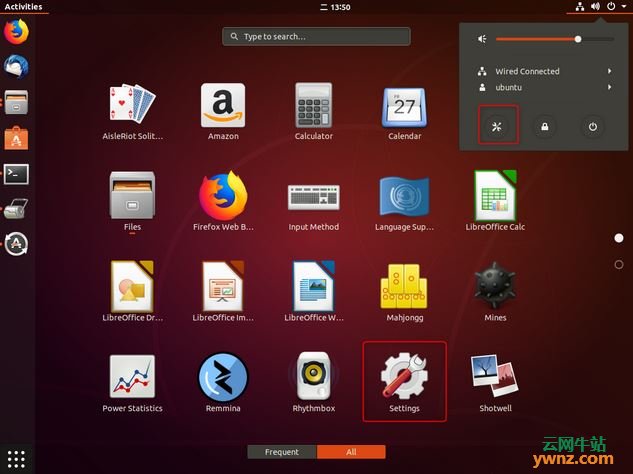Launch the Remmina remote desktop client
Image resolution: width=633 pixels, height=474 pixels.
click(x=223, y=382)
